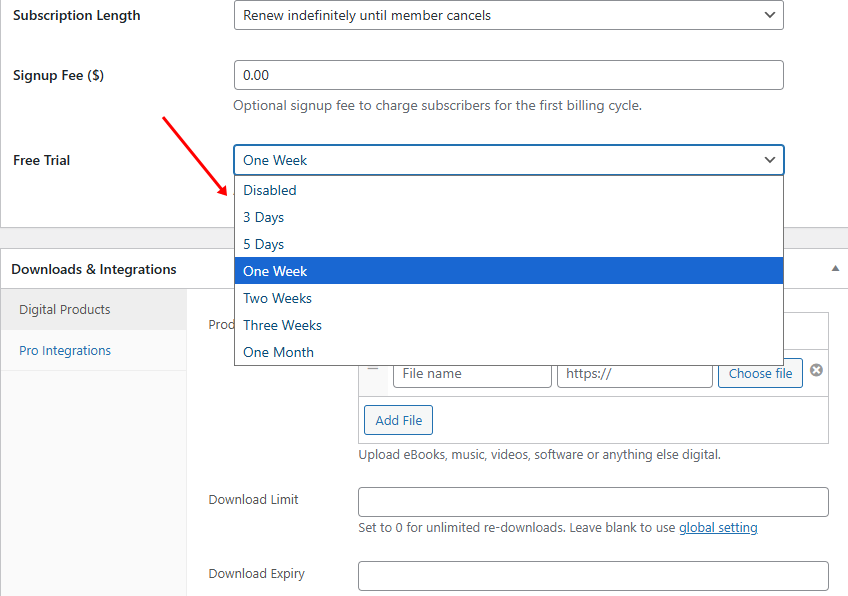Select Three Weeks option
The image size is (848, 596).
508,325
